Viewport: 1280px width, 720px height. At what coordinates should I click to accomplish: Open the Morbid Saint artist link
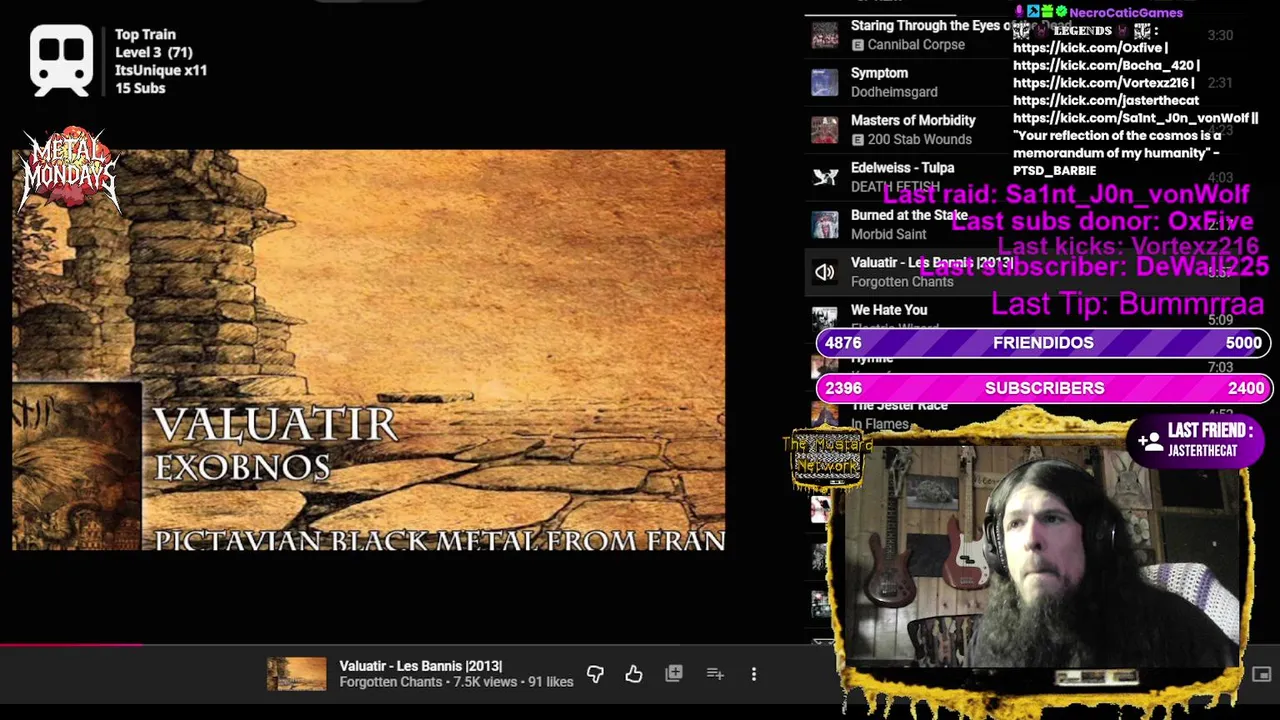point(889,234)
